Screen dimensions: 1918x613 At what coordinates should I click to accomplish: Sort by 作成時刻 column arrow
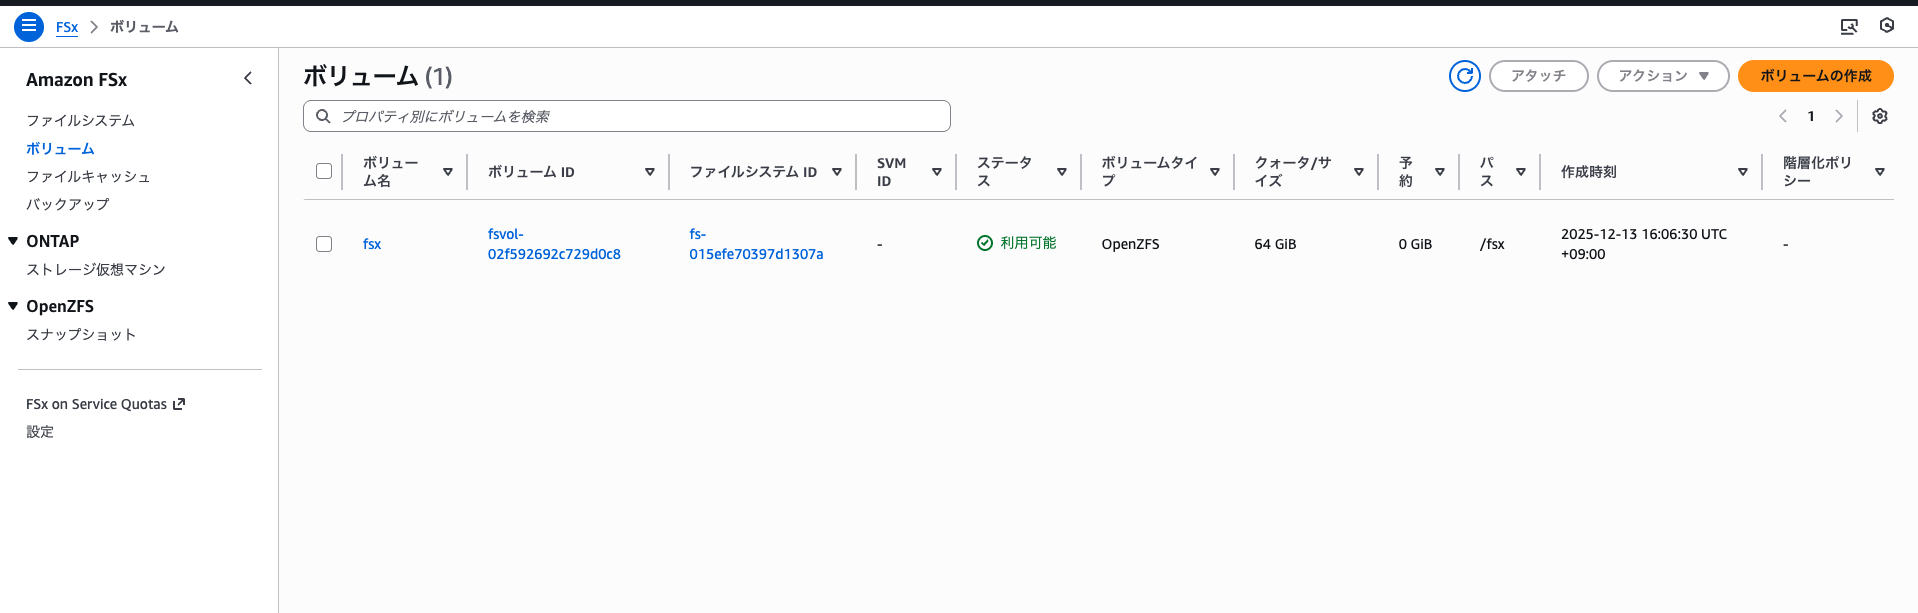[1743, 172]
